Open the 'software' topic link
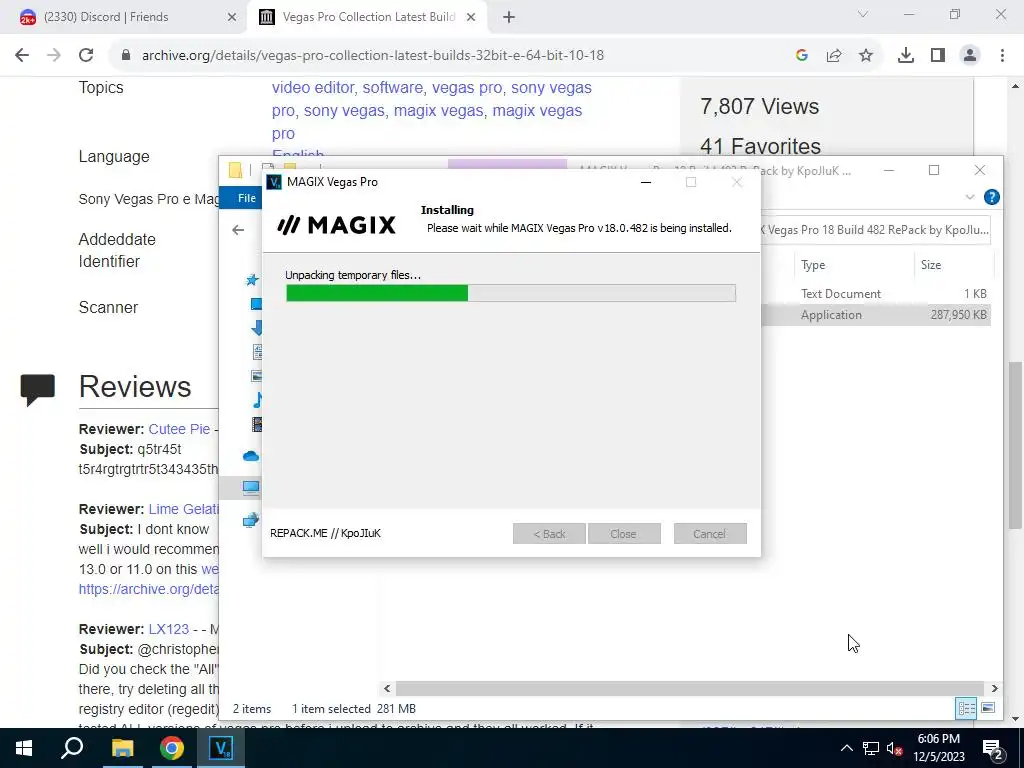 (x=392, y=88)
